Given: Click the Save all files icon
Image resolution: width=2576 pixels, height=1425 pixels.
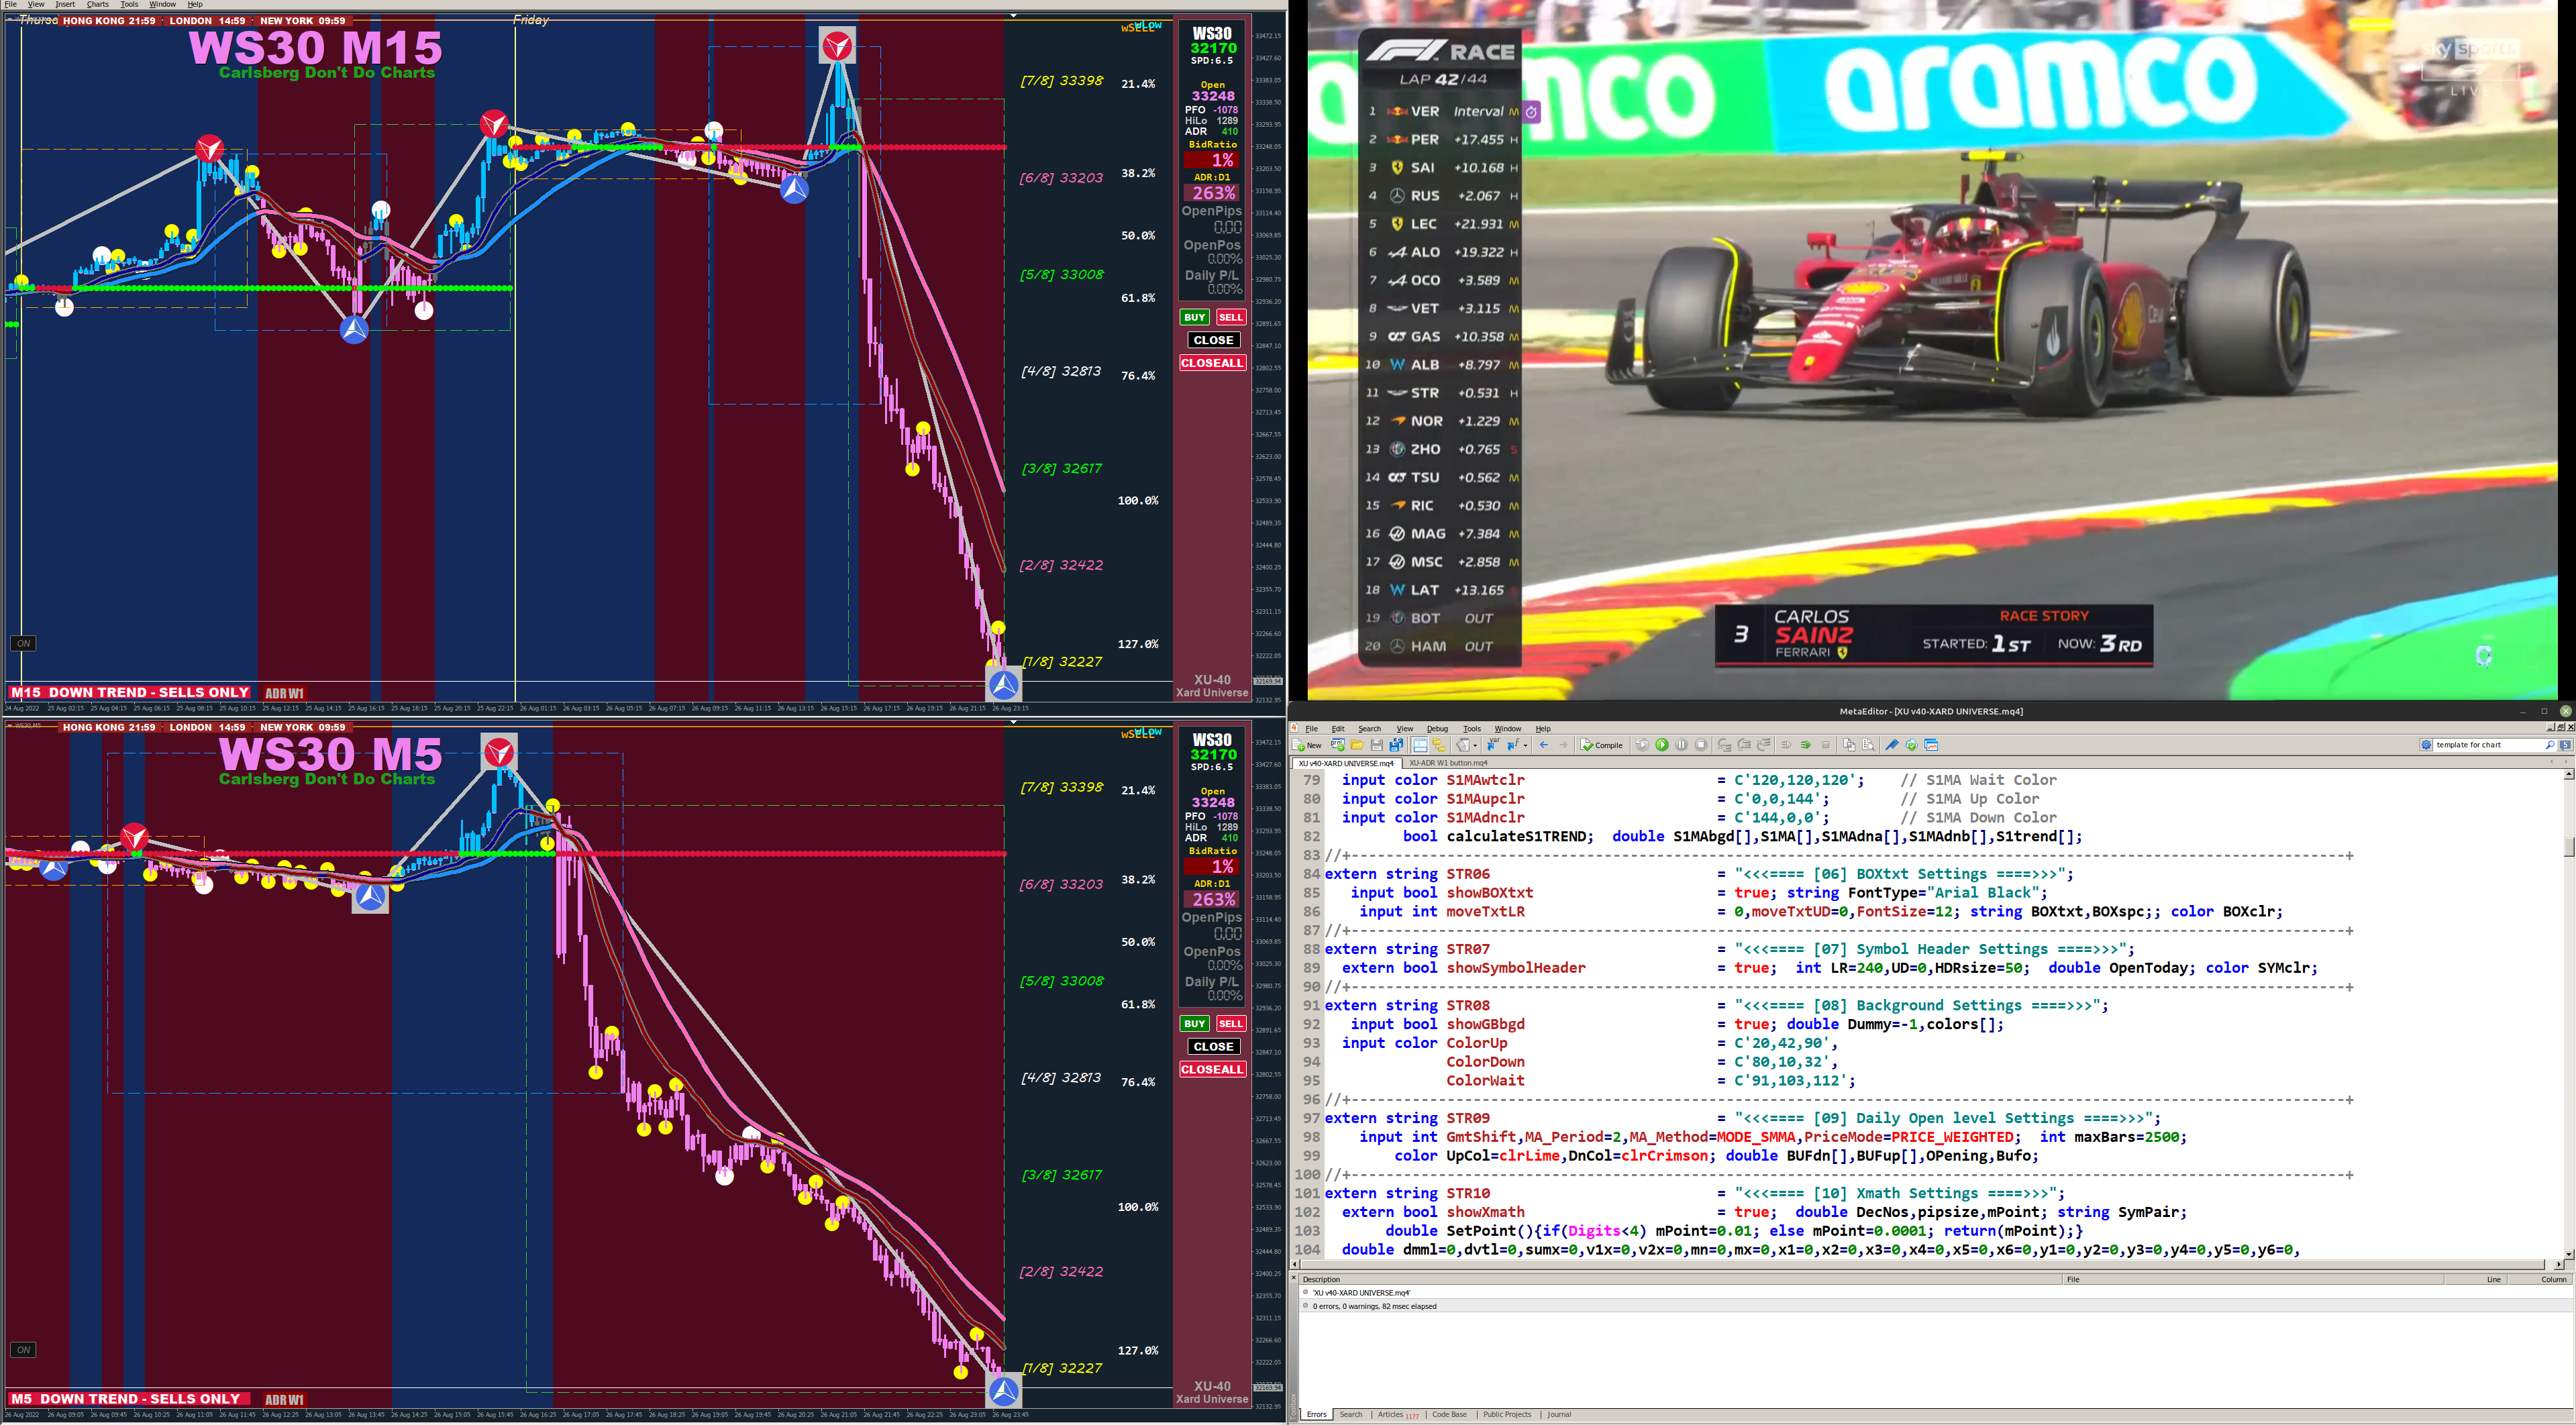Looking at the screenshot, I should pos(1397,745).
